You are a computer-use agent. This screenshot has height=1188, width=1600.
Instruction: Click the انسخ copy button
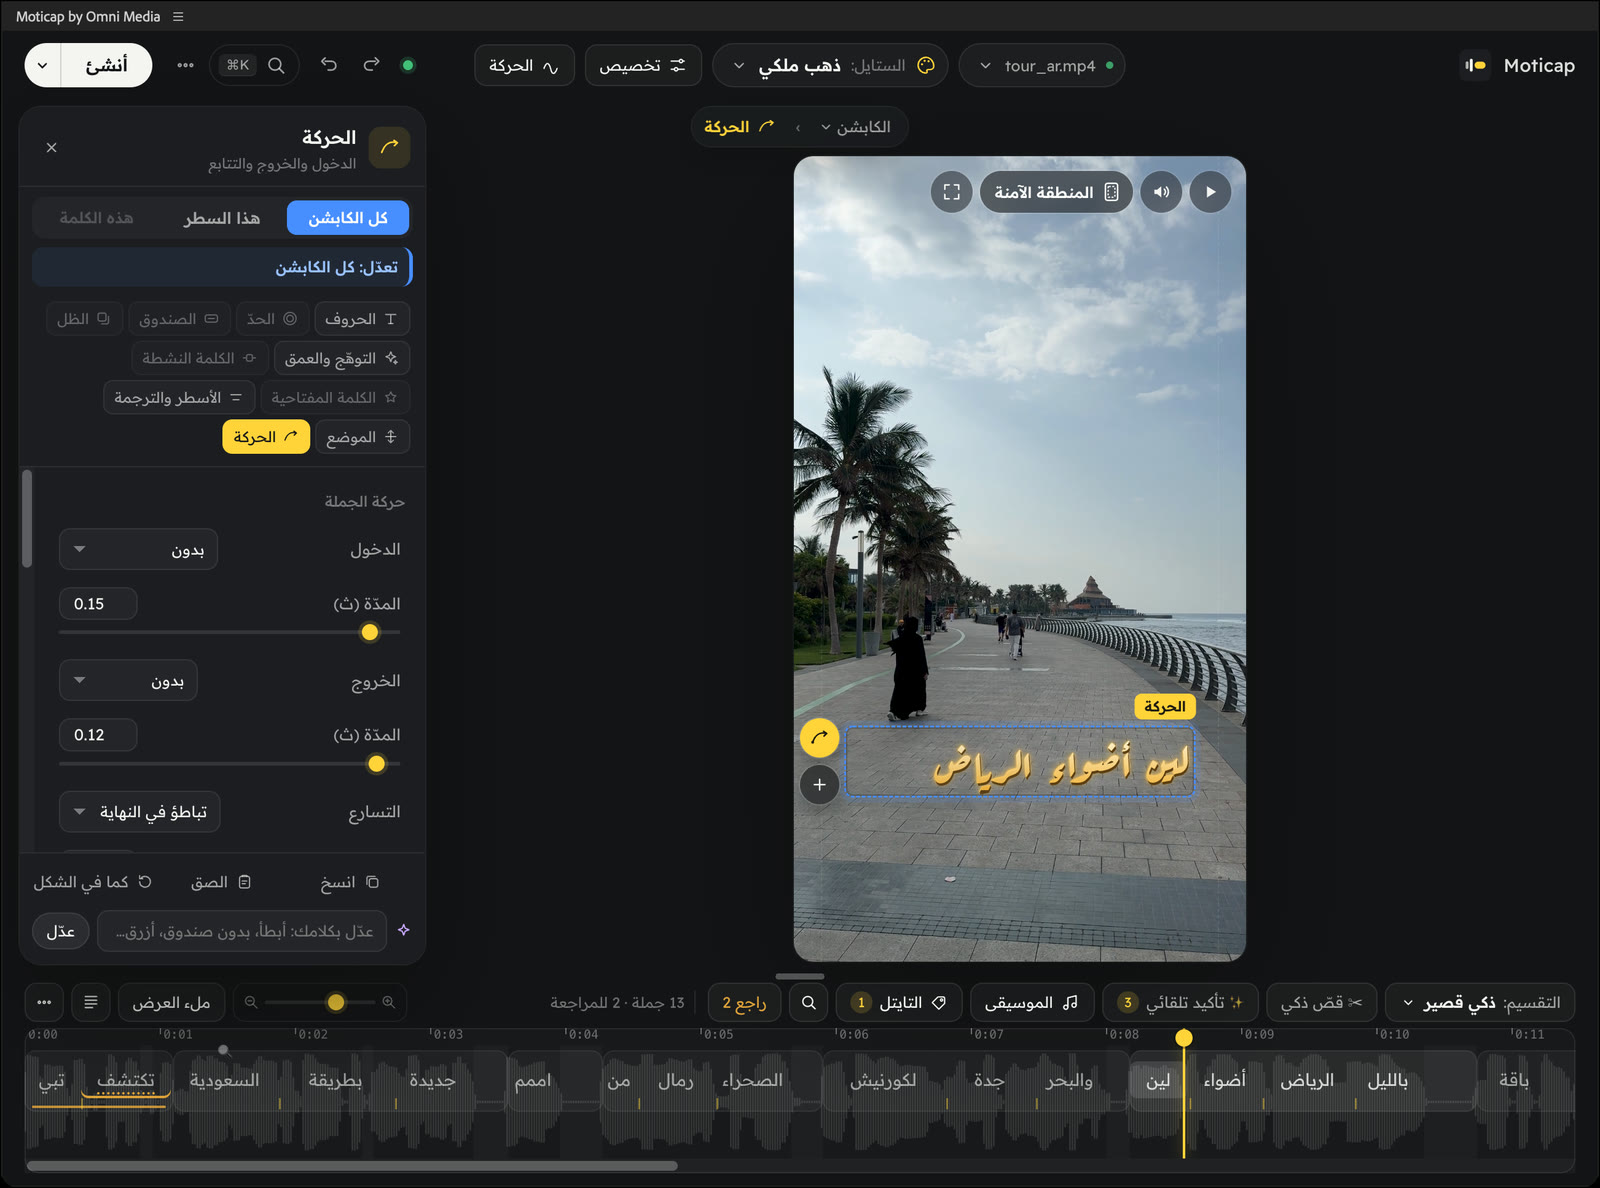click(349, 882)
